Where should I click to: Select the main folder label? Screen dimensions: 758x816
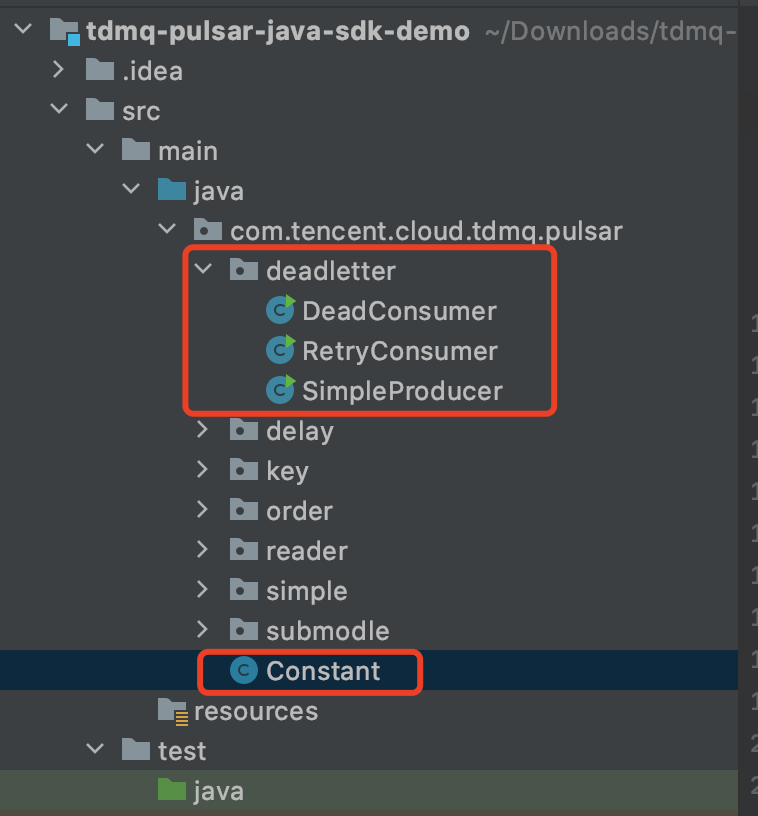[x=188, y=151]
